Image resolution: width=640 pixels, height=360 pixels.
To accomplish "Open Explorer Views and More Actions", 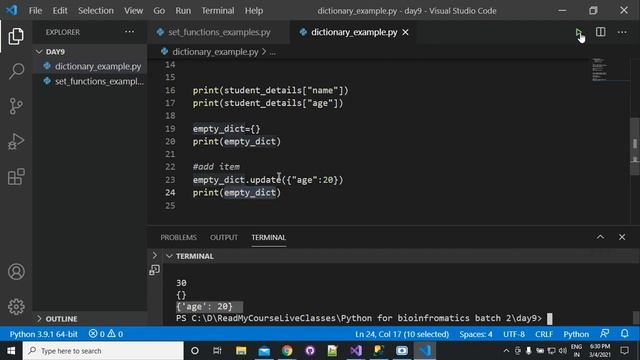I will (x=129, y=32).
